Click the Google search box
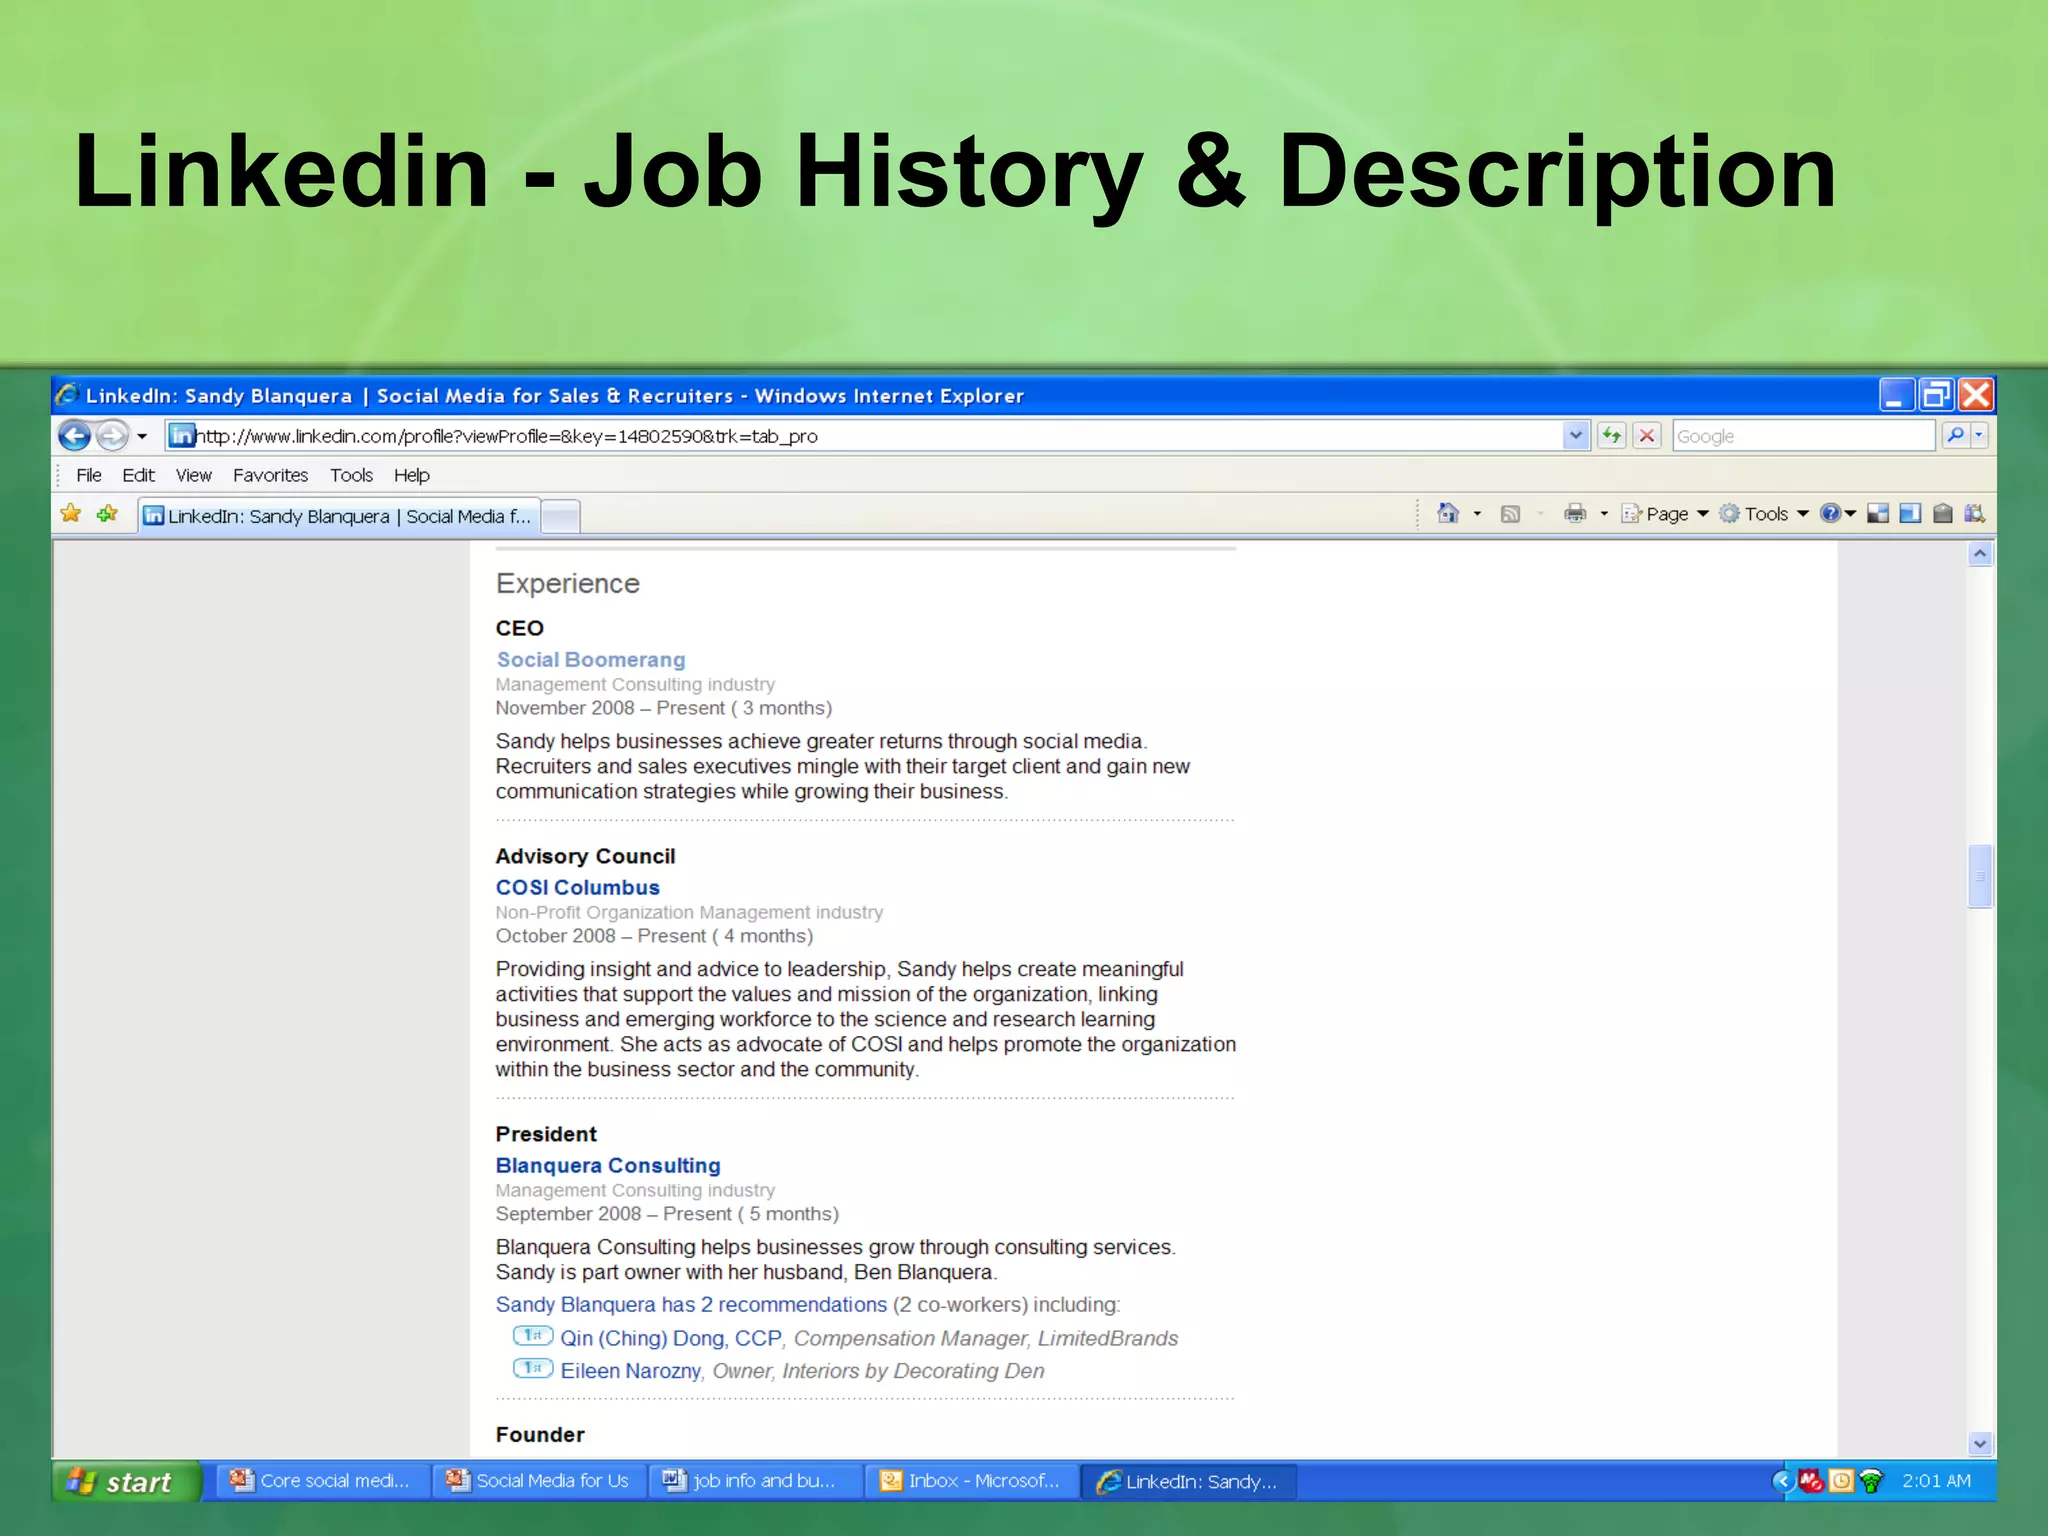This screenshot has height=1536, width=2048. [1803, 436]
